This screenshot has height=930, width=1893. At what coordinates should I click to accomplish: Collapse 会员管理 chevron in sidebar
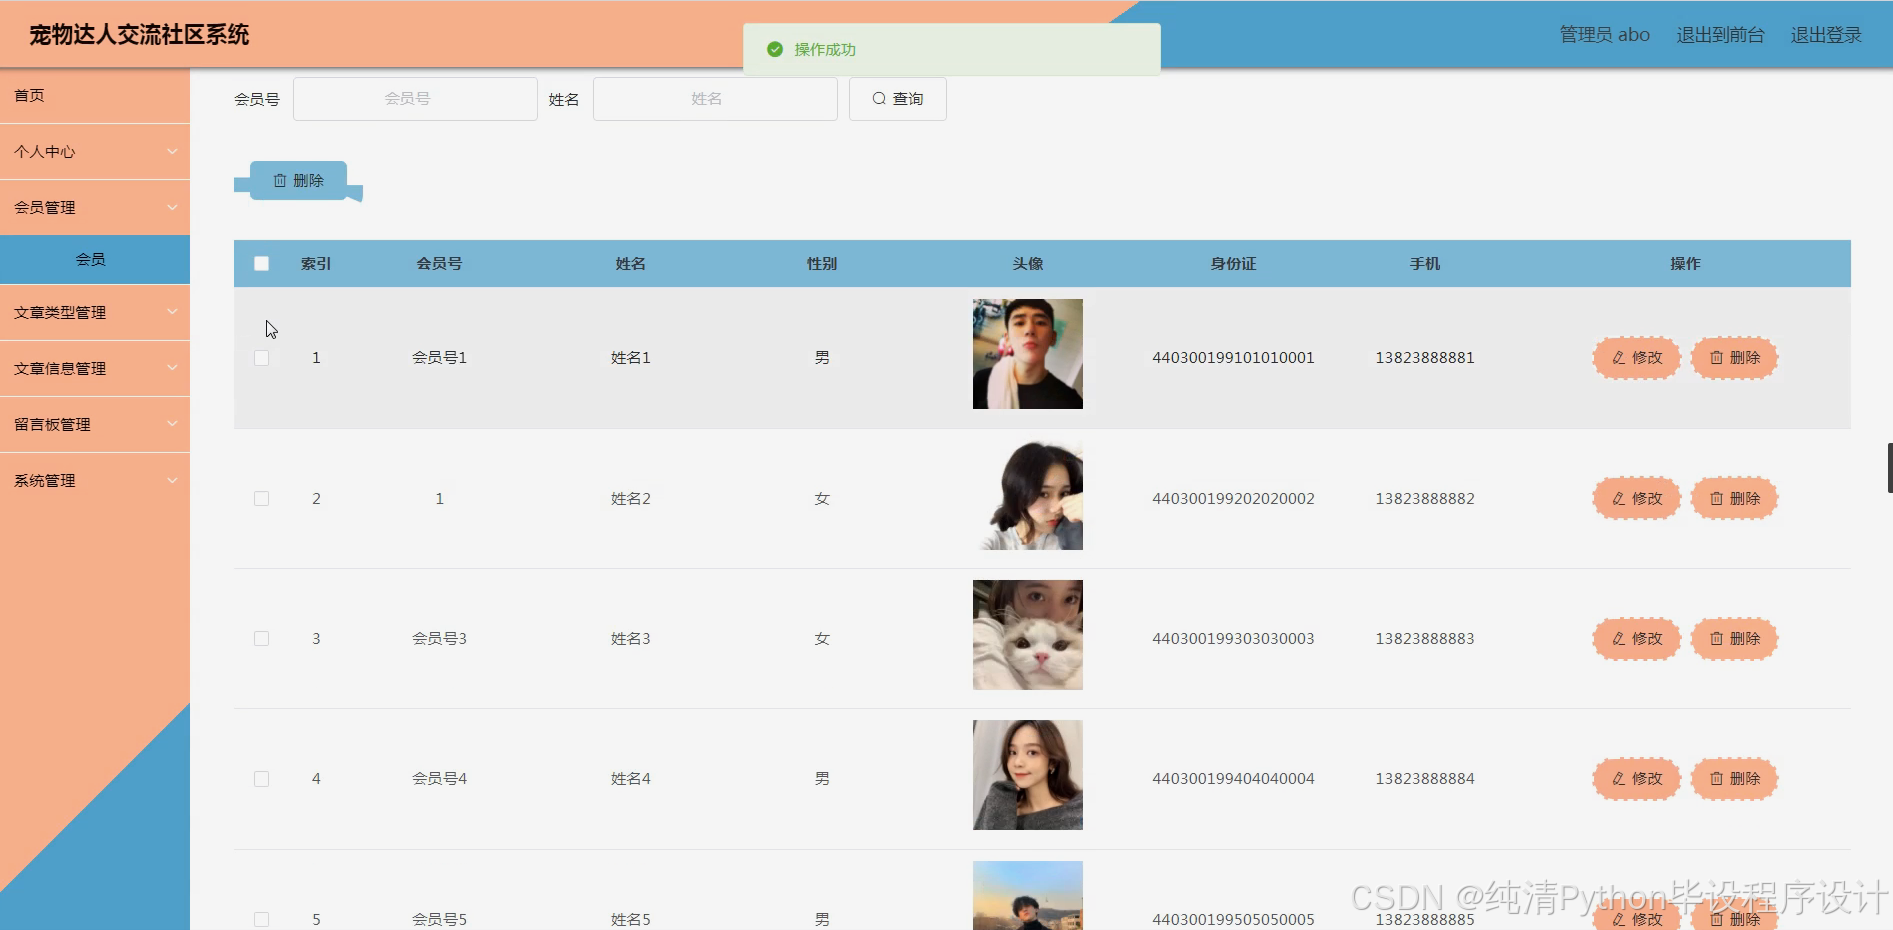[172, 208]
